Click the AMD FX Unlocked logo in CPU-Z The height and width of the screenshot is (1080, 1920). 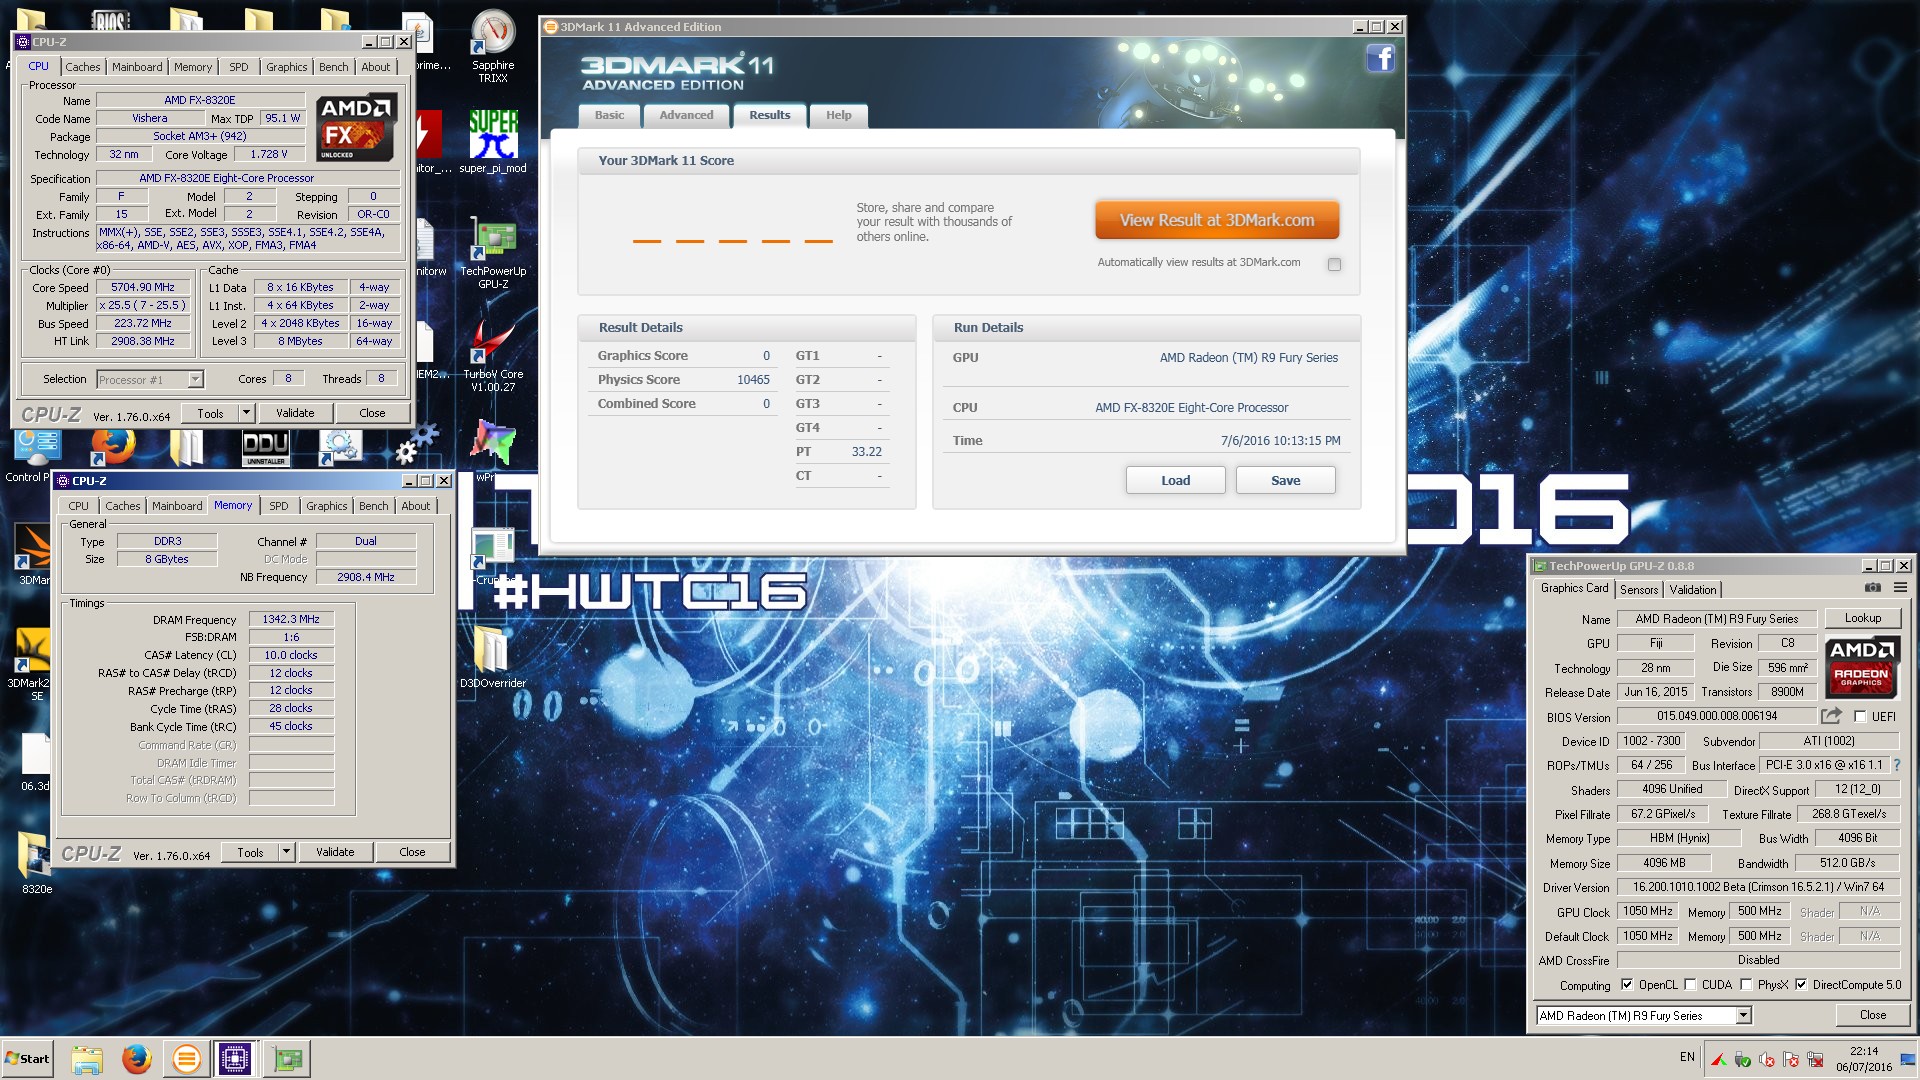(356, 127)
